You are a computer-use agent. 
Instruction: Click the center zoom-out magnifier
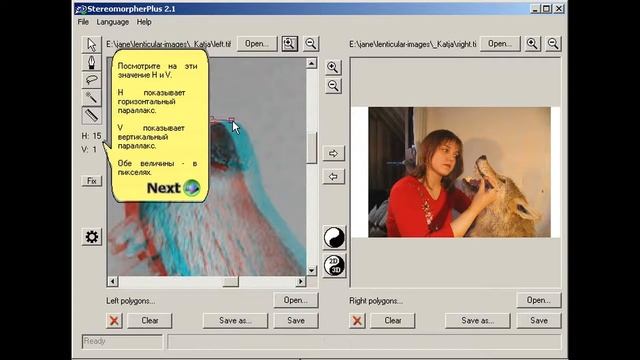click(x=333, y=86)
